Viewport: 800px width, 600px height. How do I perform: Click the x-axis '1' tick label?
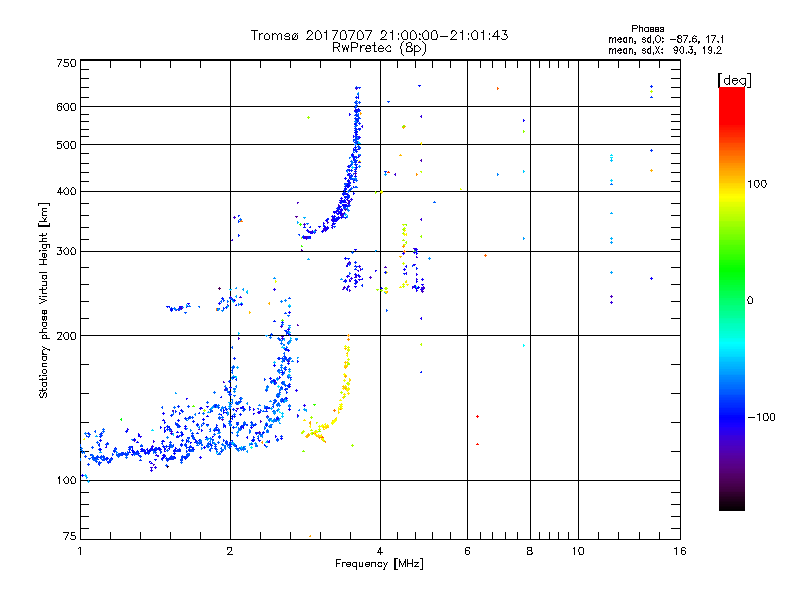pyautogui.click(x=80, y=551)
